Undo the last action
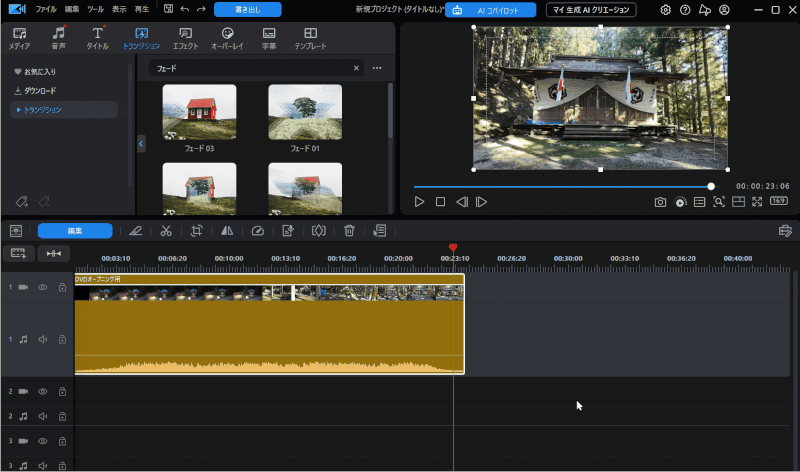The image size is (800, 472). (x=185, y=9)
